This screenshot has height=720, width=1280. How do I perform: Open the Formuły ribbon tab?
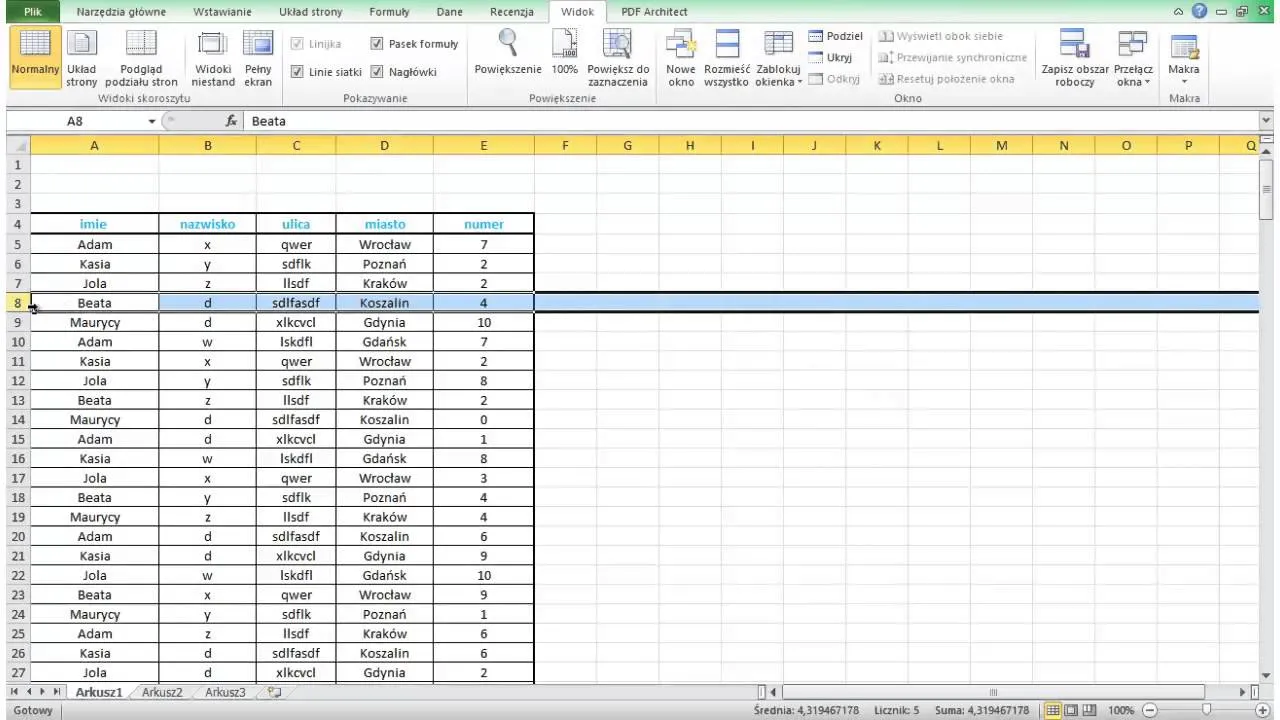(x=389, y=12)
